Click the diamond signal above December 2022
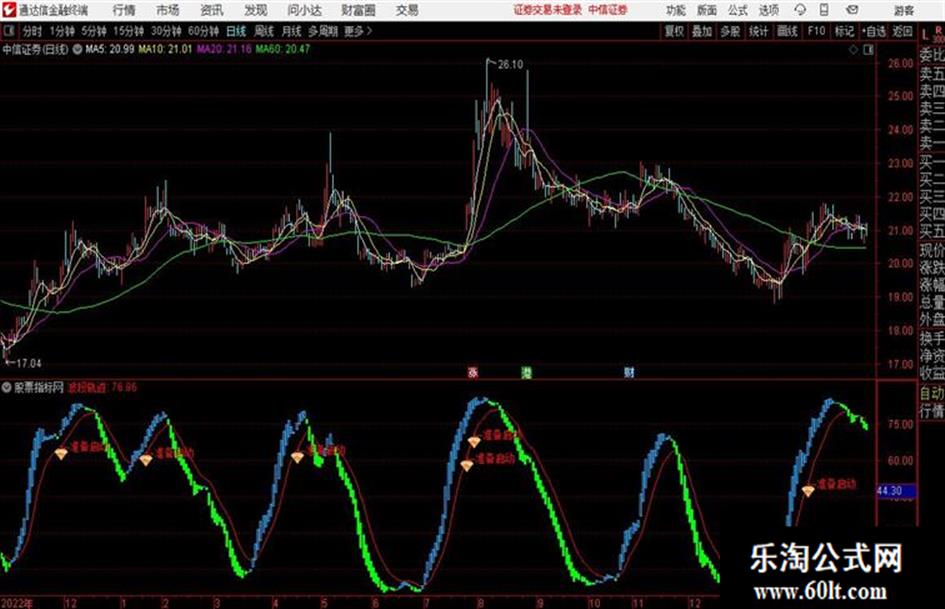The height and width of the screenshot is (609, 945). pyautogui.click(x=61, y=454)
